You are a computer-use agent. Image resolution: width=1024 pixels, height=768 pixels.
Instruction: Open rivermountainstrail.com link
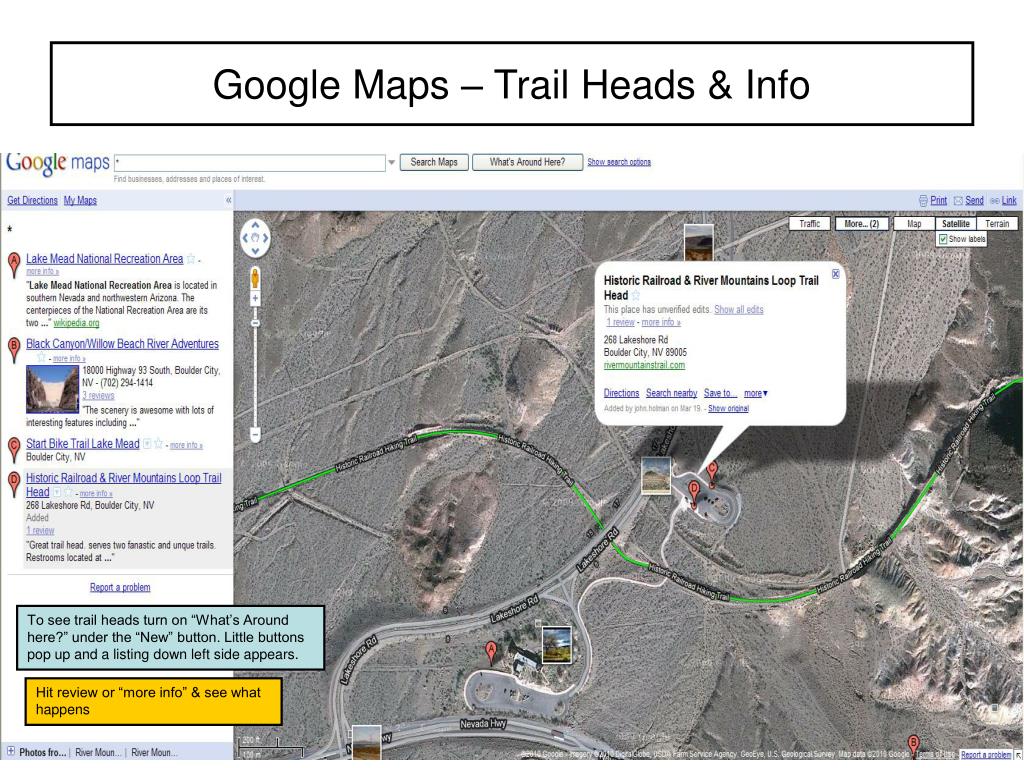pyautogui.click(x=644, y=365)
